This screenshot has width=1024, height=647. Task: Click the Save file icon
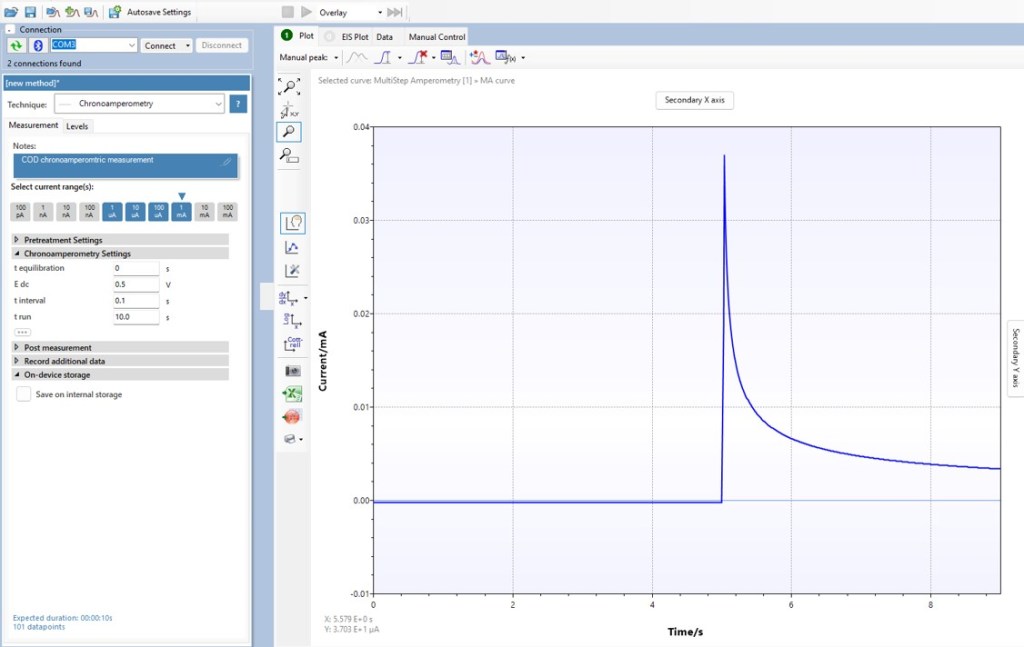point(30,12)
